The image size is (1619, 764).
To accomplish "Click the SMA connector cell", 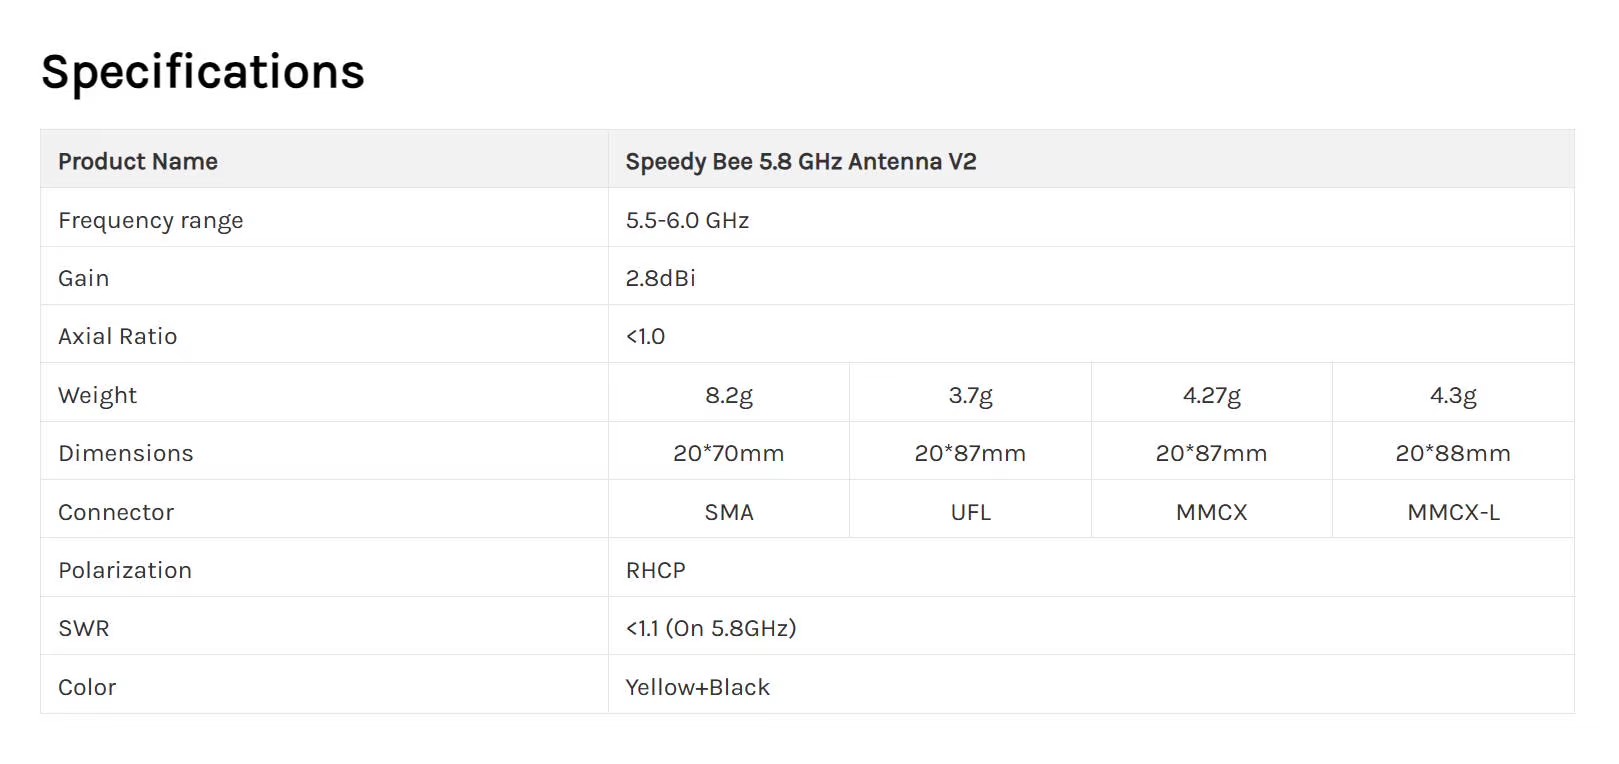I will tap(729, 512).
